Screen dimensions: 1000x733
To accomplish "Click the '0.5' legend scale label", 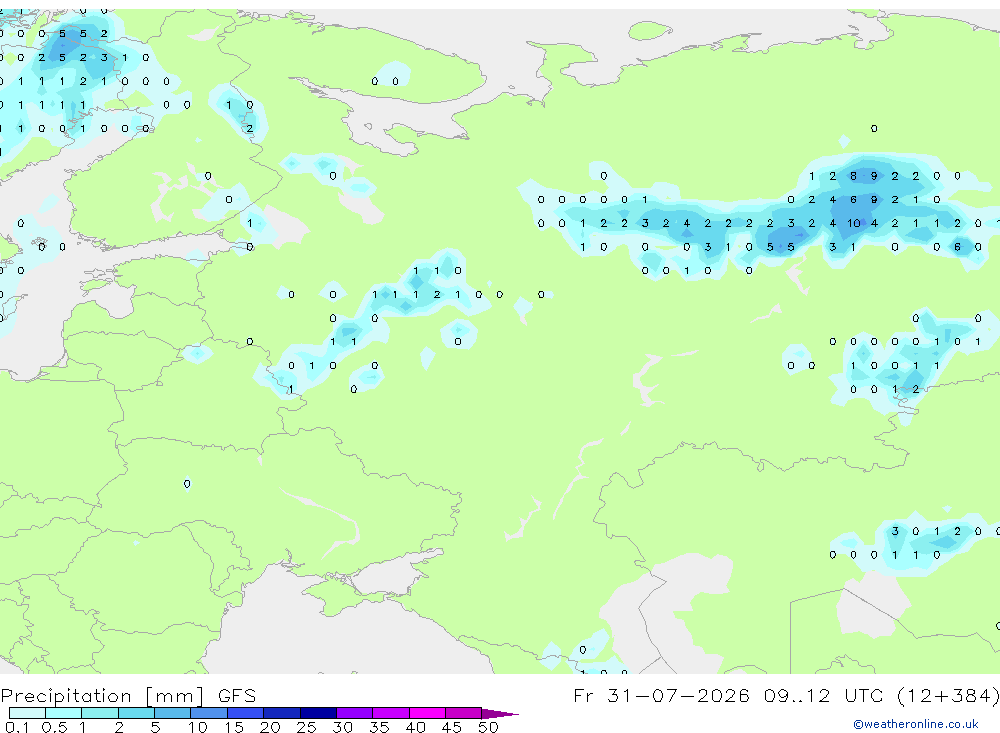I will pos(54,727).
